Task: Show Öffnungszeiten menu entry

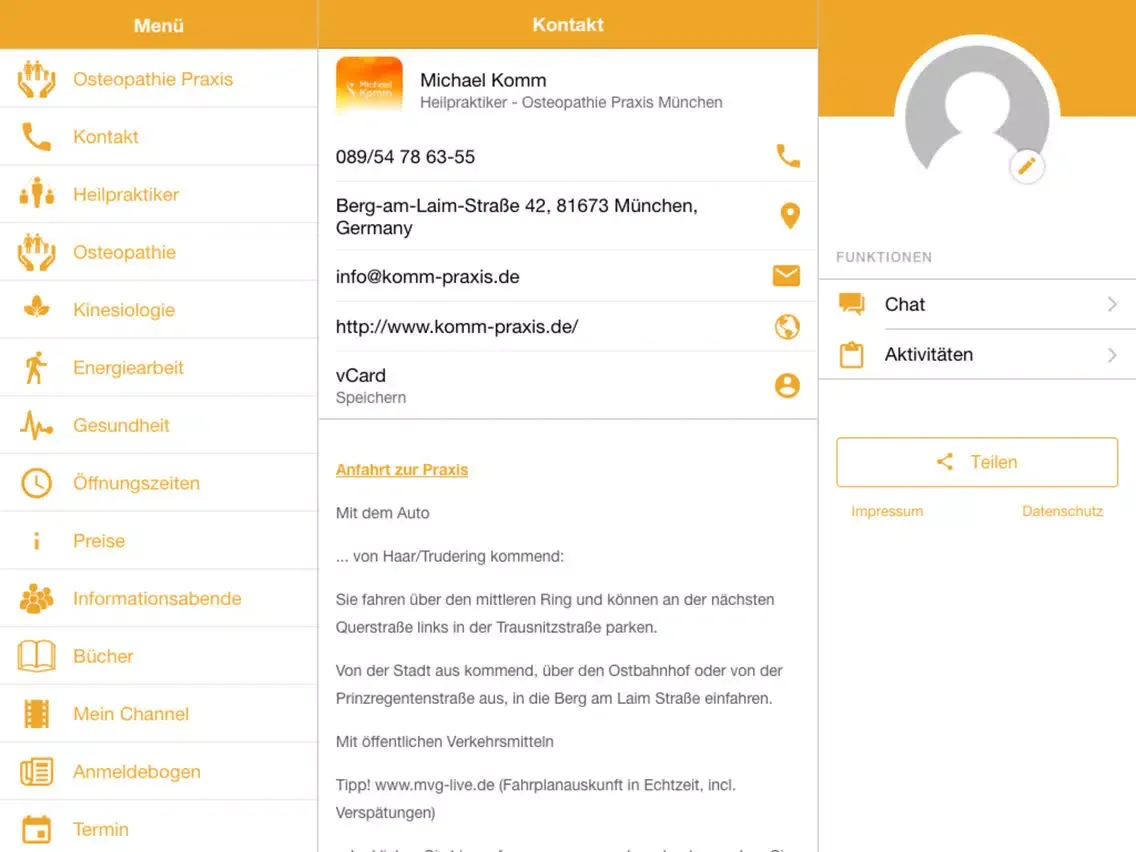Action: pyautogui.click(x=159, y=483)
